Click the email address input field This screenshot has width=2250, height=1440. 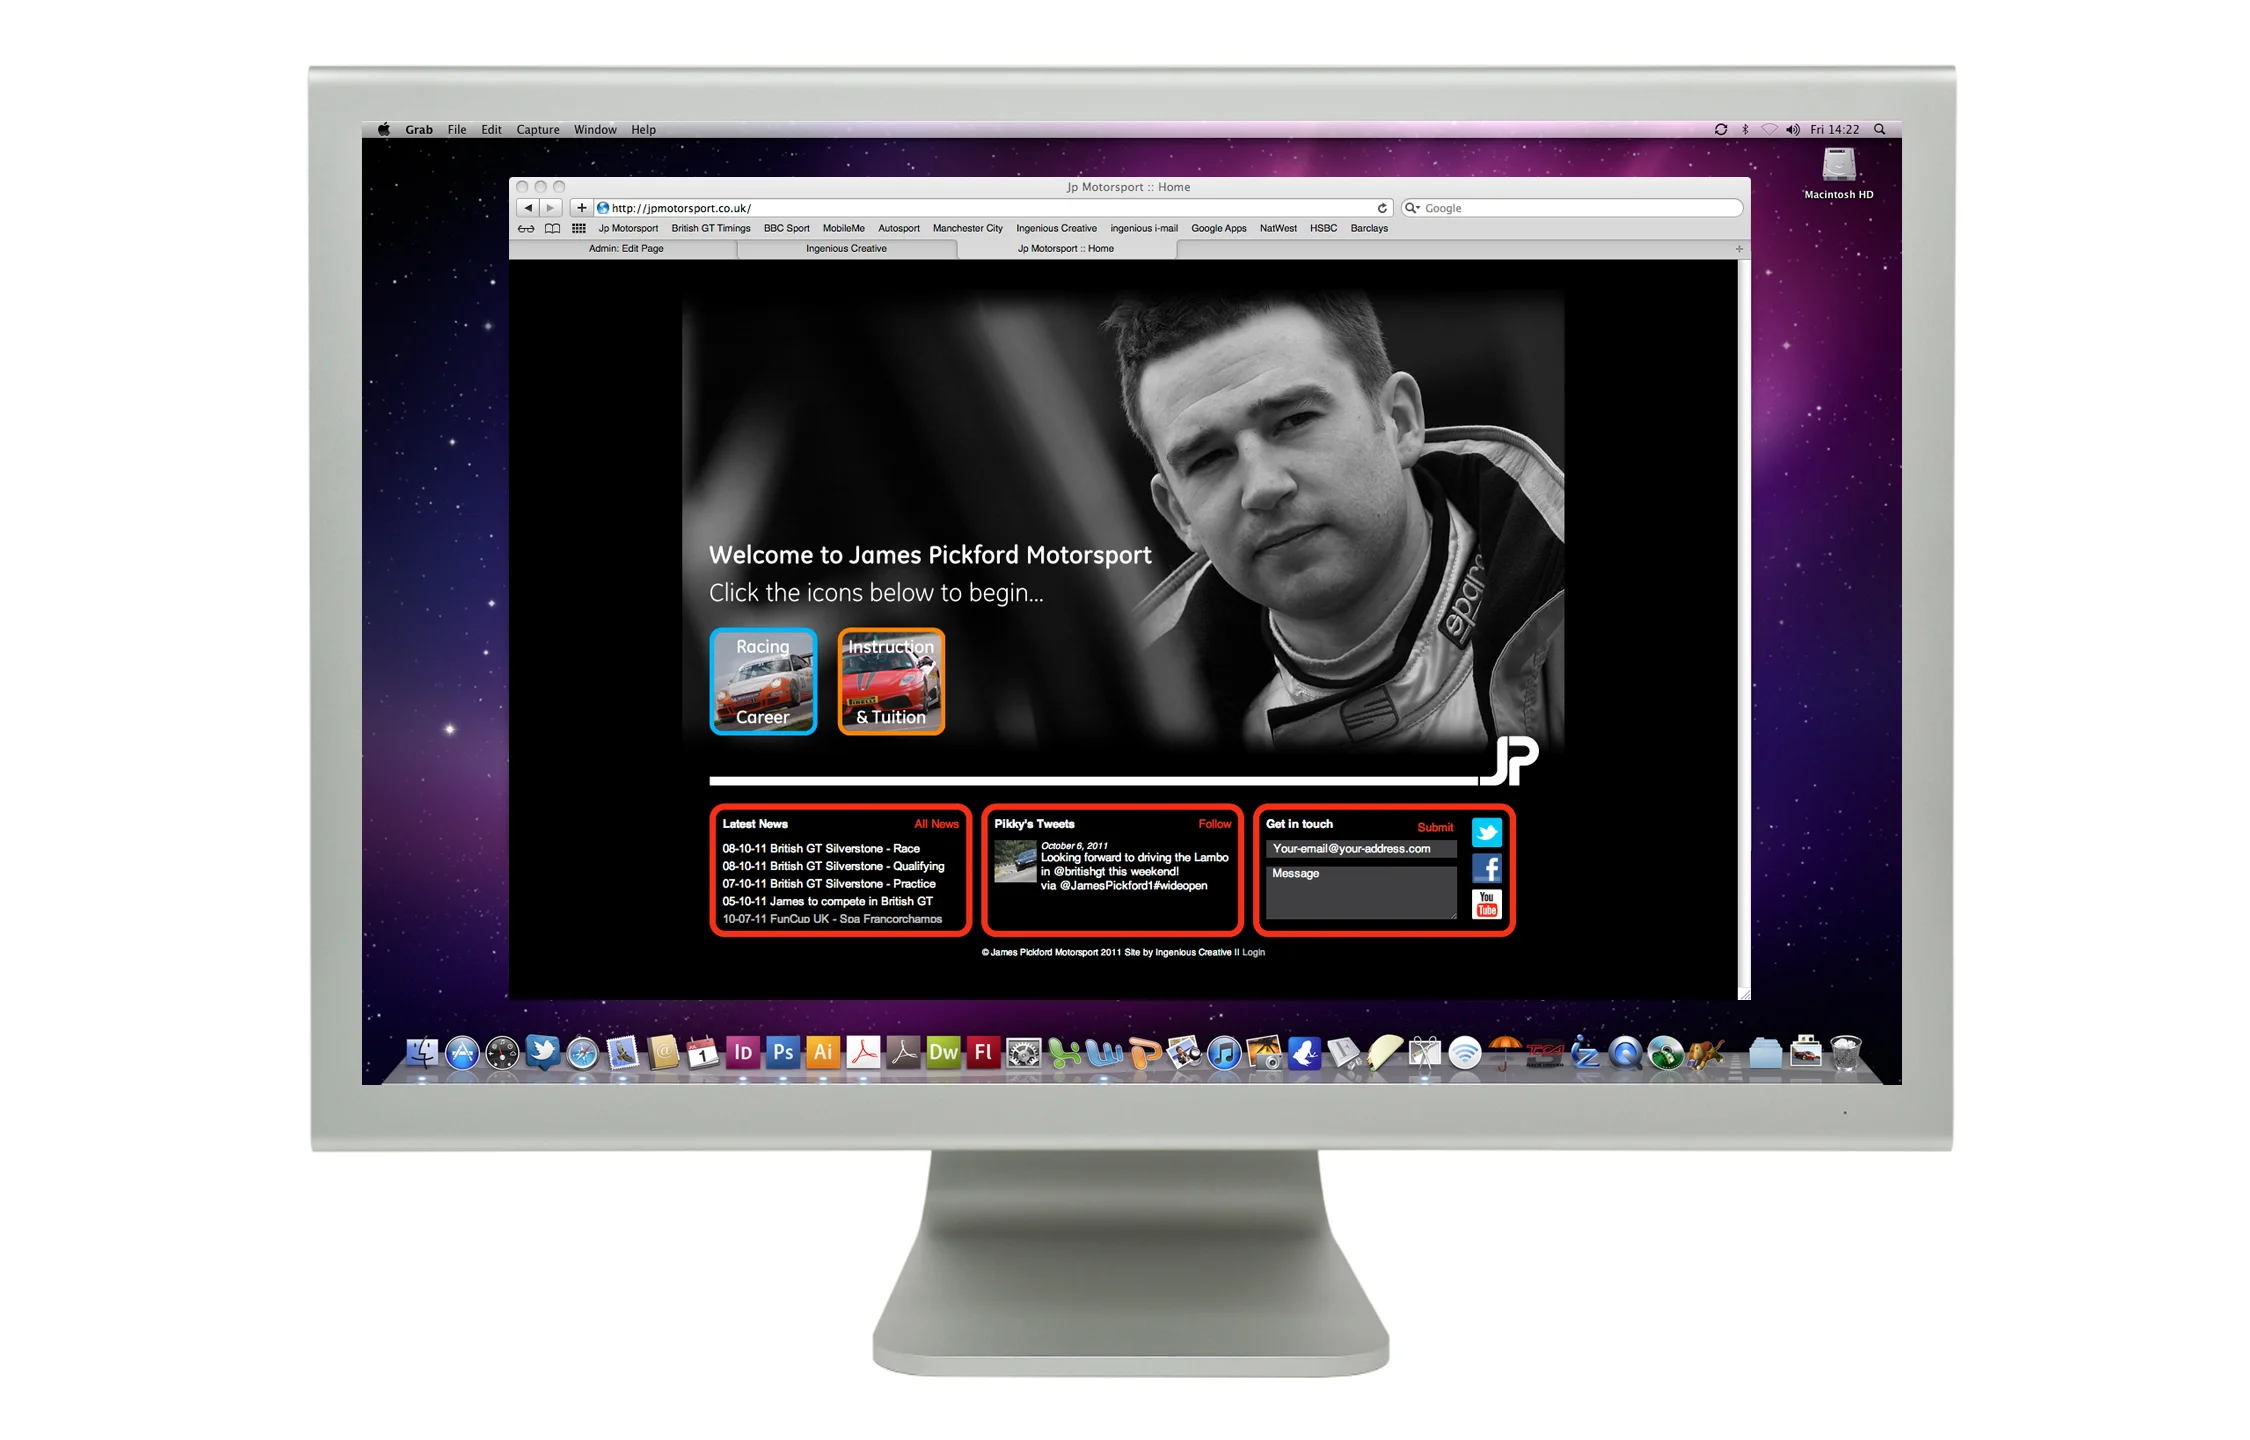[x=1361, y=849]
